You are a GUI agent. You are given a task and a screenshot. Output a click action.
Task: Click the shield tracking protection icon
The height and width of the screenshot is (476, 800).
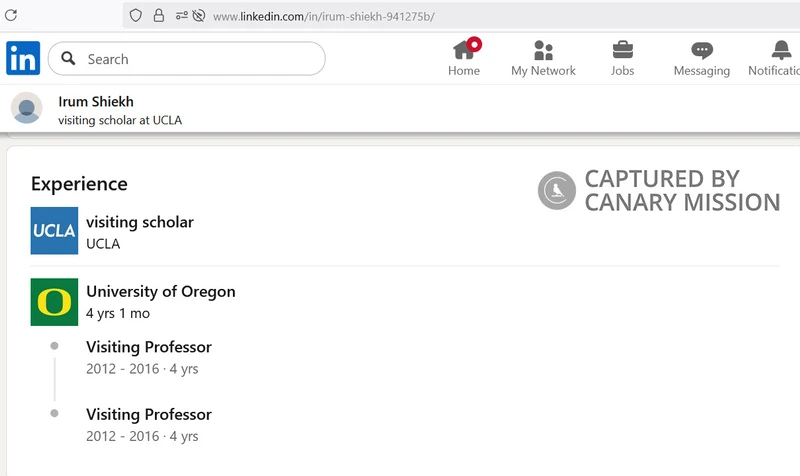(x=135, y=16)
